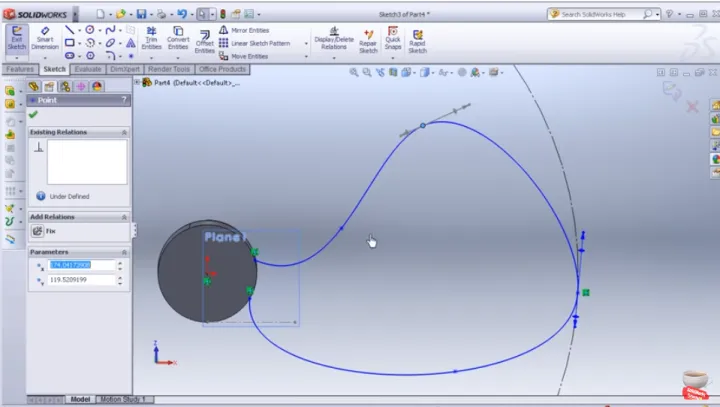Select the Smart Dimension tool
This screenshot has height=407, width=720.
[x=44, y=37]
